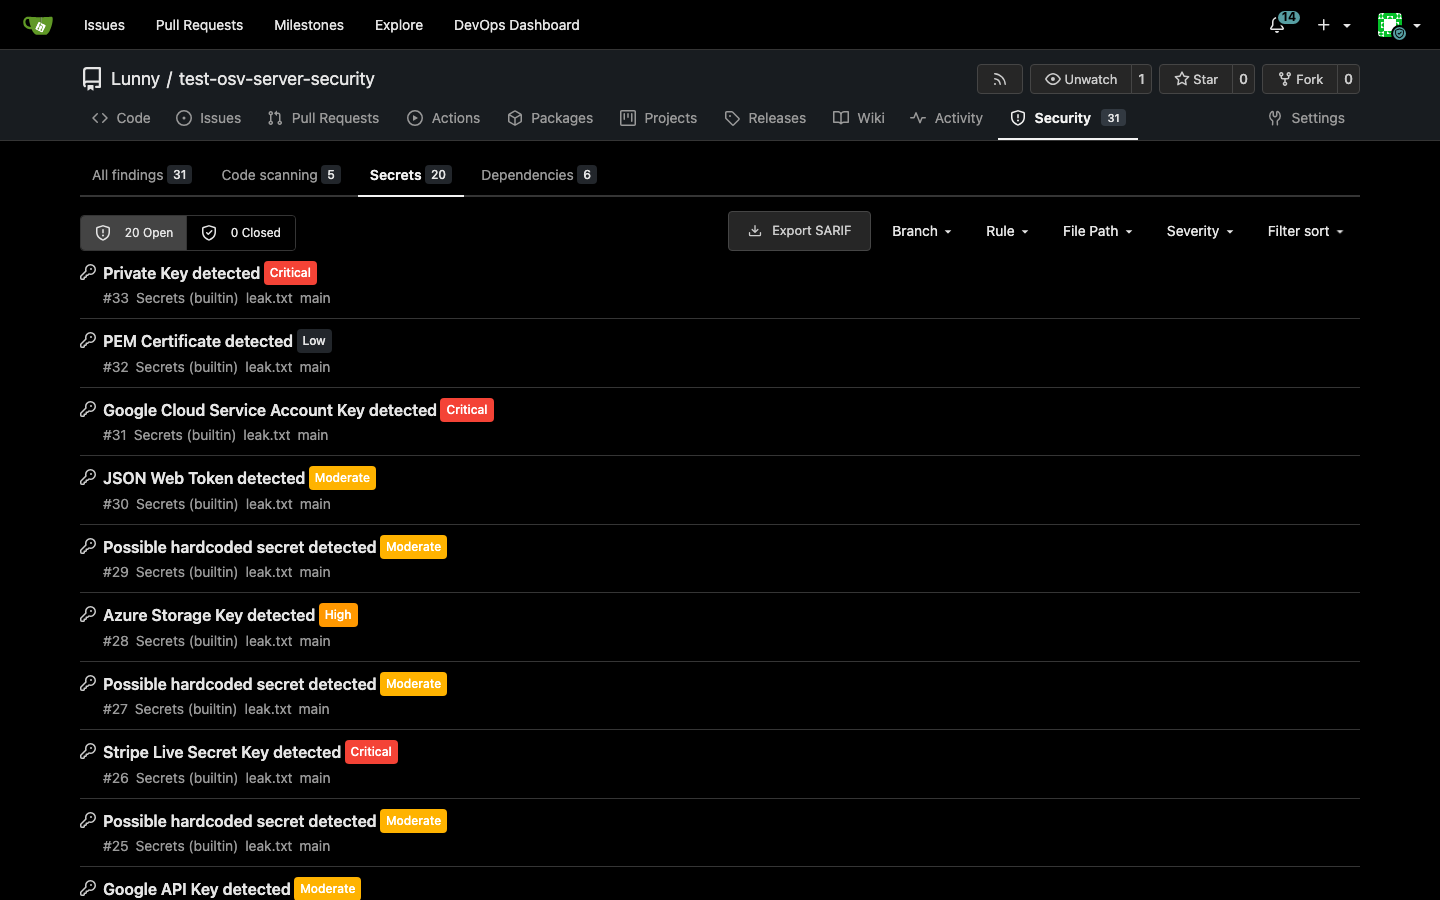1440x900 pixels.
Task: Open the Wiki tab
Action: [x=859, y=118]
